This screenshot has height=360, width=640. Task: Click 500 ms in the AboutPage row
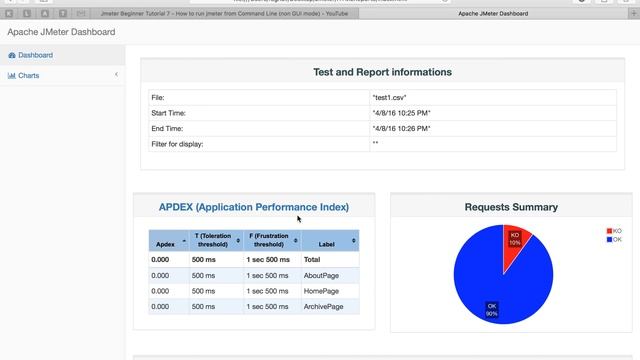(x=203, y=276)
